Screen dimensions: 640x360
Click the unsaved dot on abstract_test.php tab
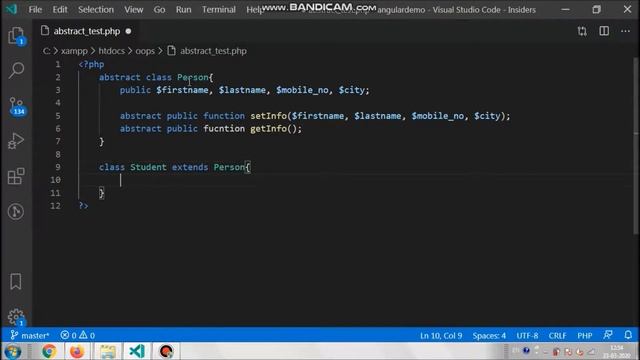point(129,31)
